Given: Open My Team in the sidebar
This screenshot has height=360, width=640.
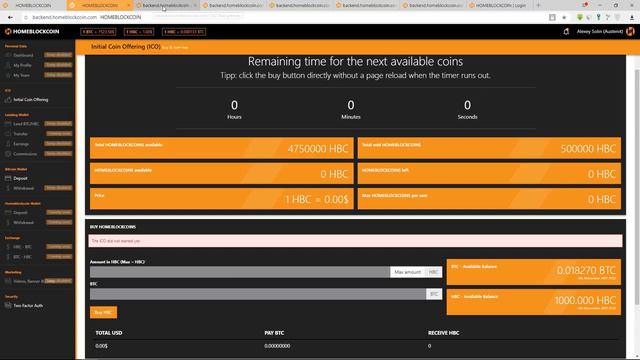Looking at the screenshot, I should coord(21,76).
